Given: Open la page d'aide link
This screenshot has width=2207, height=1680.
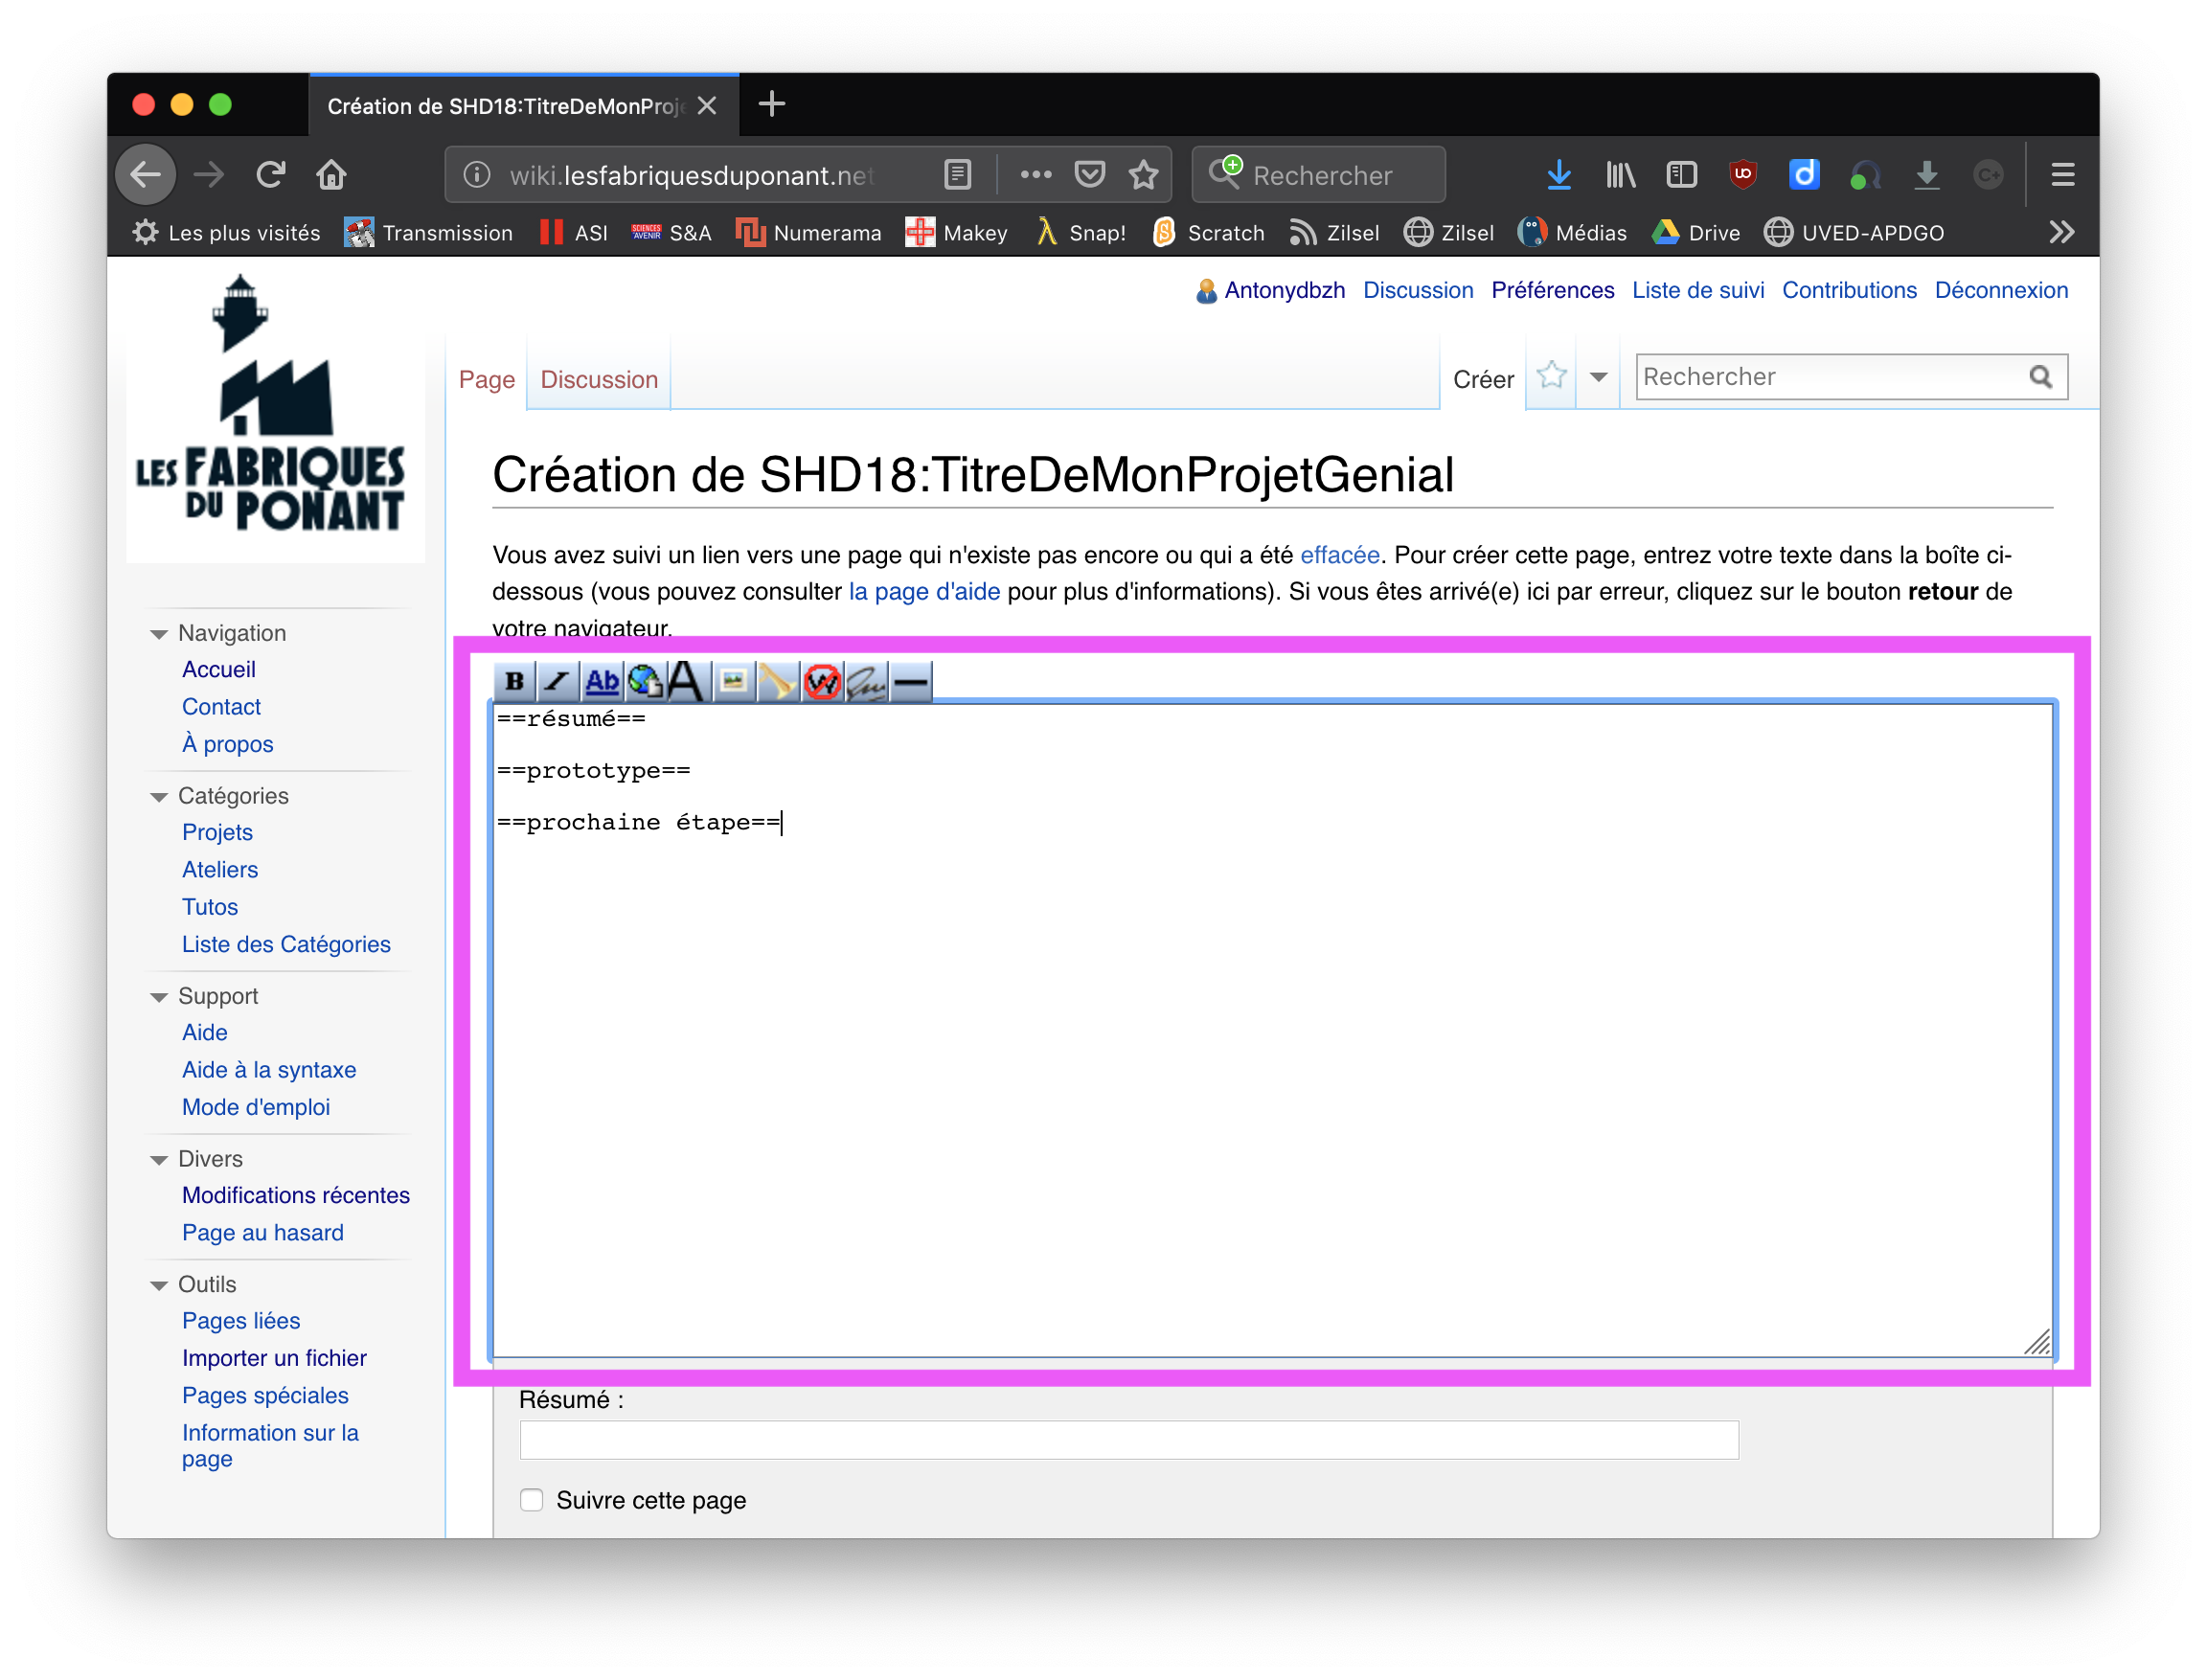Looking at the screenshot, I should coord(924,592).
